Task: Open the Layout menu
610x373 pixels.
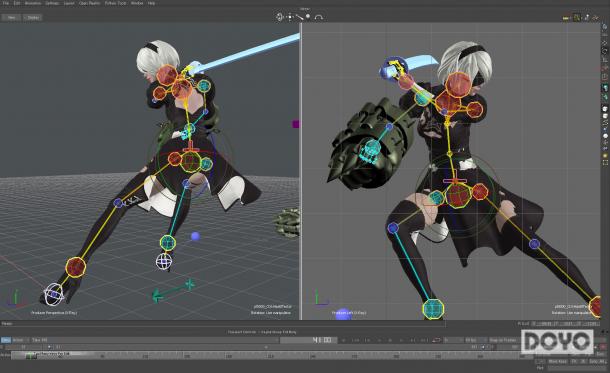Action: [69, 3]
